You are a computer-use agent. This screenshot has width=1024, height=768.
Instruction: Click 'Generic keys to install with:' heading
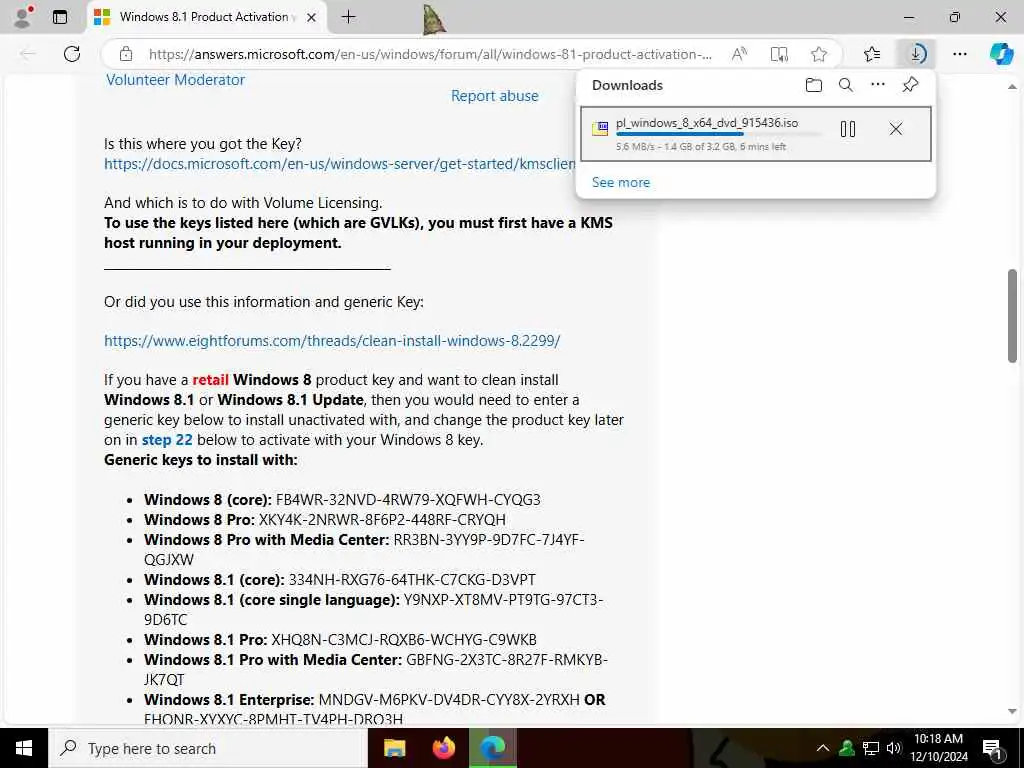200,460
